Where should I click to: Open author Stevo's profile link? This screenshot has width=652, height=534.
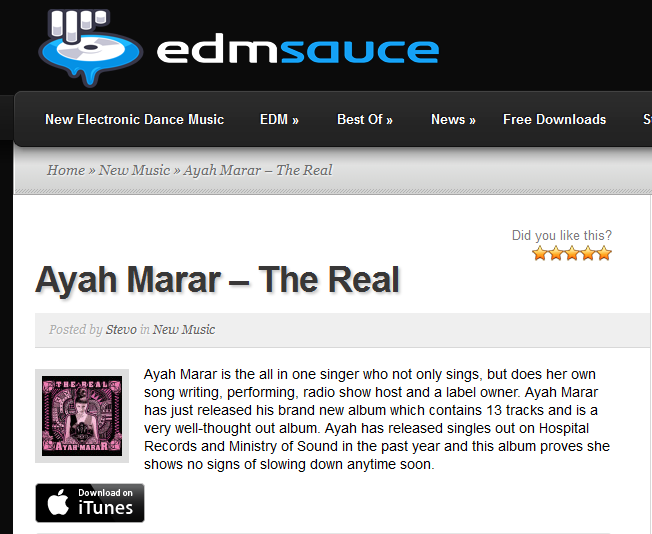(x=121, y=329)
